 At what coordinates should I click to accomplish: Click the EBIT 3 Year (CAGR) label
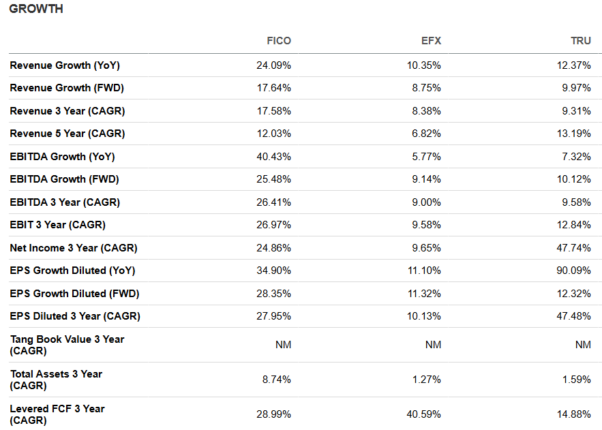tap(58, 225)
